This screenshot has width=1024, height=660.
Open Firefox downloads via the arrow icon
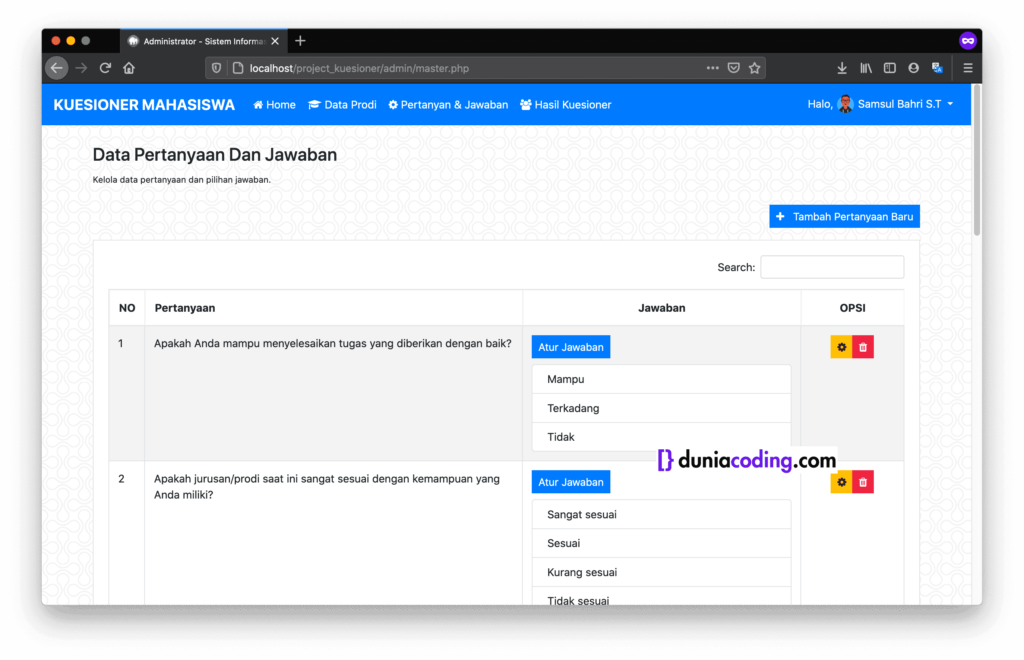click(x=841, y=68)
